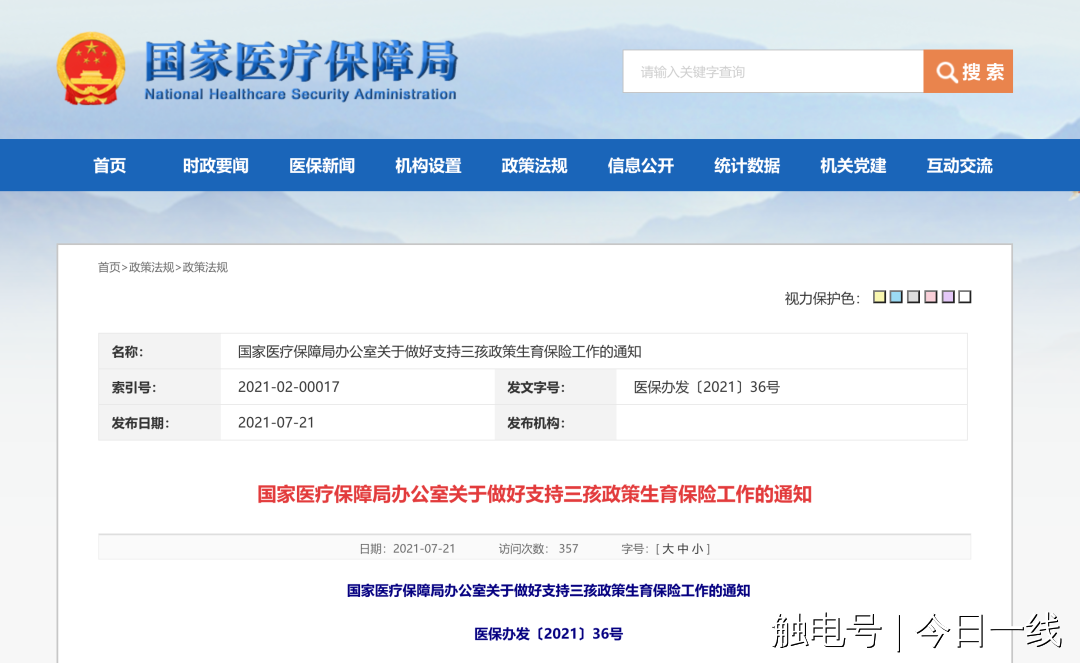The image size is (1080, 663).
Task: Open the 信息公开 navigation item
Action: coord(641,165)
